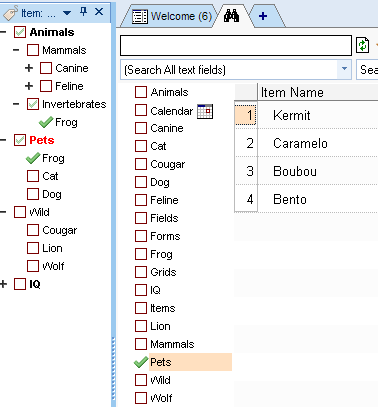Open panel menu arrow next to Item title
The height and width of the screenshot is (407, 378).
[x=67, y=13]
